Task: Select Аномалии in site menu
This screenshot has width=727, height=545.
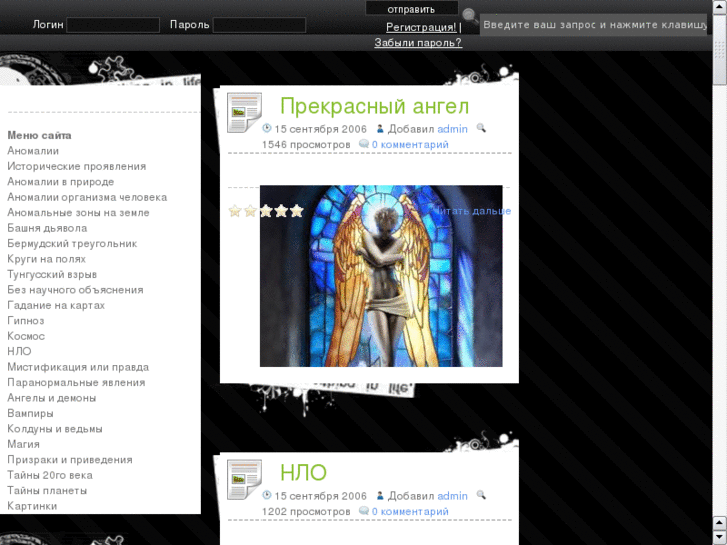Action: coord(33,151)
